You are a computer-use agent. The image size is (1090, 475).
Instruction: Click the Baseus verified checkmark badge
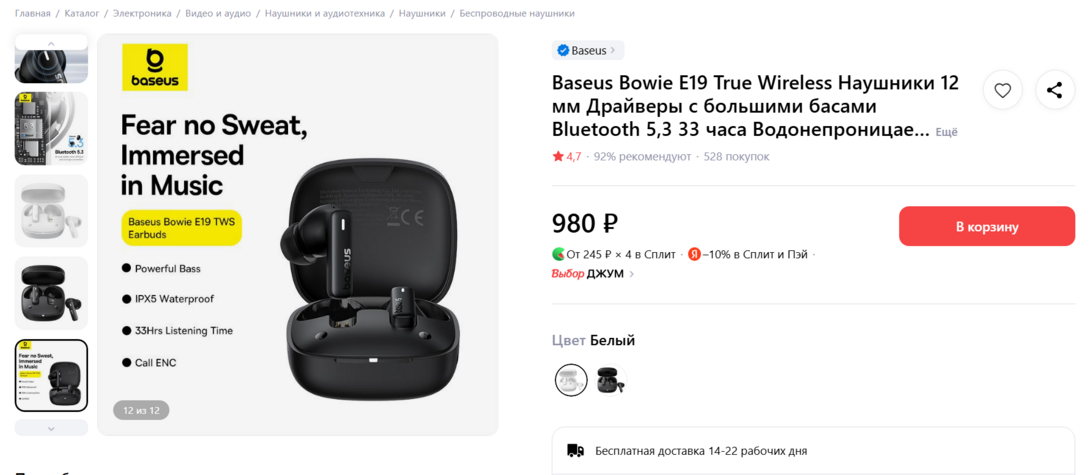pos(563,50)
